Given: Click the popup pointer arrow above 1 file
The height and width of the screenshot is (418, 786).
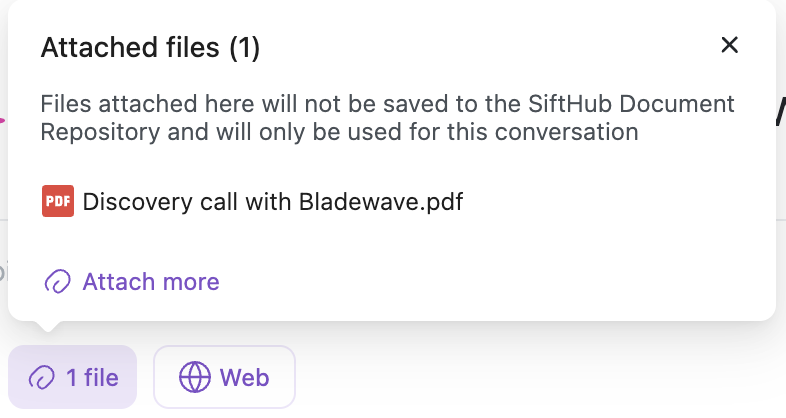Looking at the screenshot, I should click(x=48, y=328).
